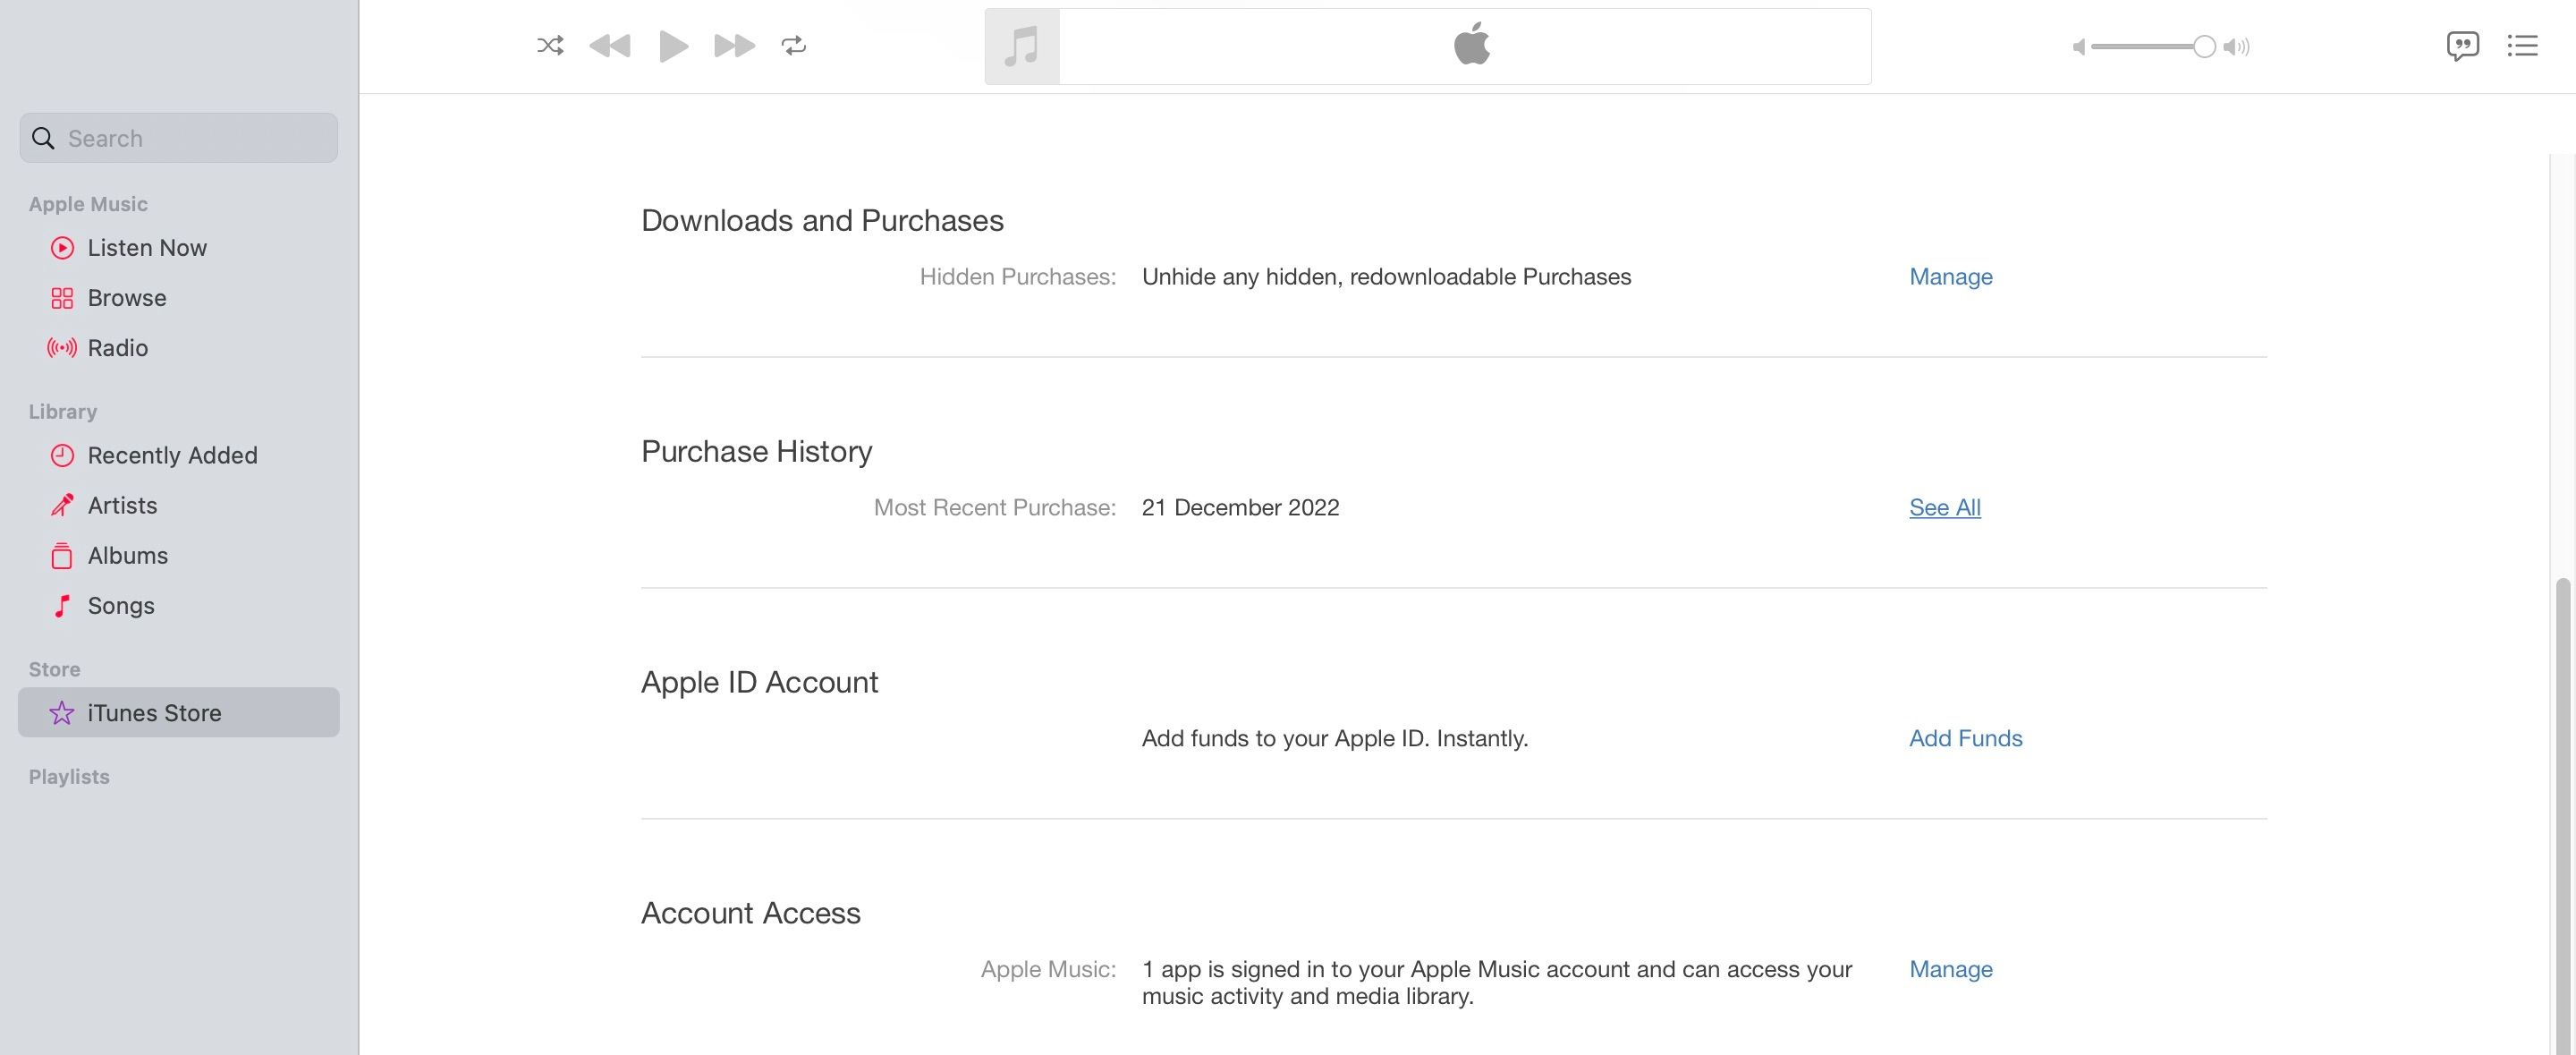
Task: Show Recently Added library items
Action: coord(172,456)
